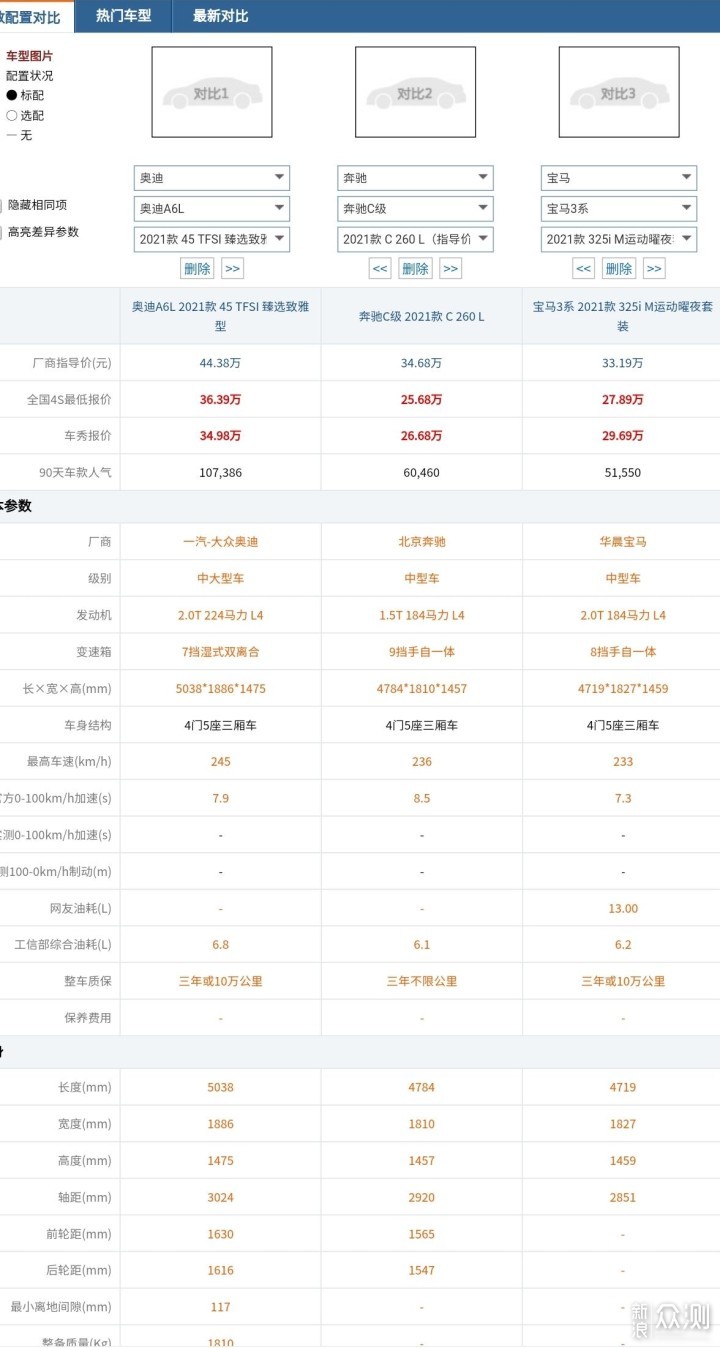Click 删除 under the Audi column
The width and height of the screenshot is (720, 1348).
pos(198,268)
